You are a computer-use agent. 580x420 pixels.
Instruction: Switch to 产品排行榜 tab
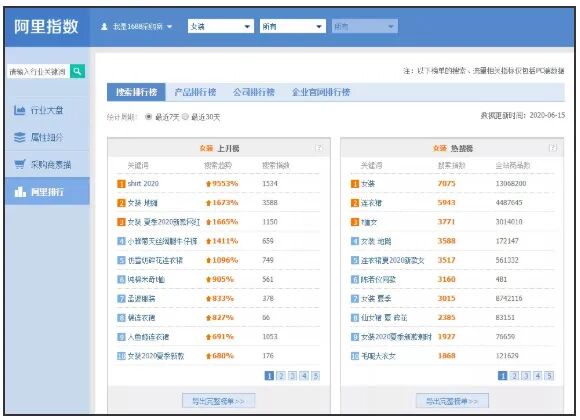coord(195,92)
